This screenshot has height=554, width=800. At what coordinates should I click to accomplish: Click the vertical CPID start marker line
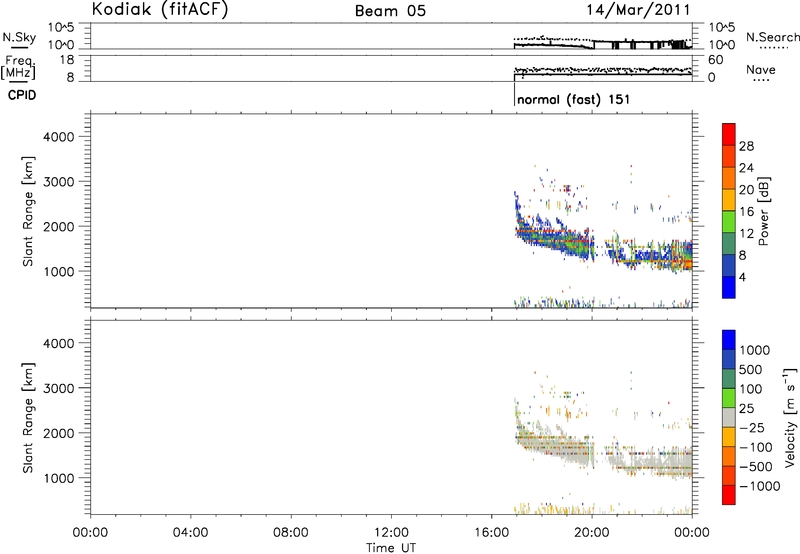point(514,93)
